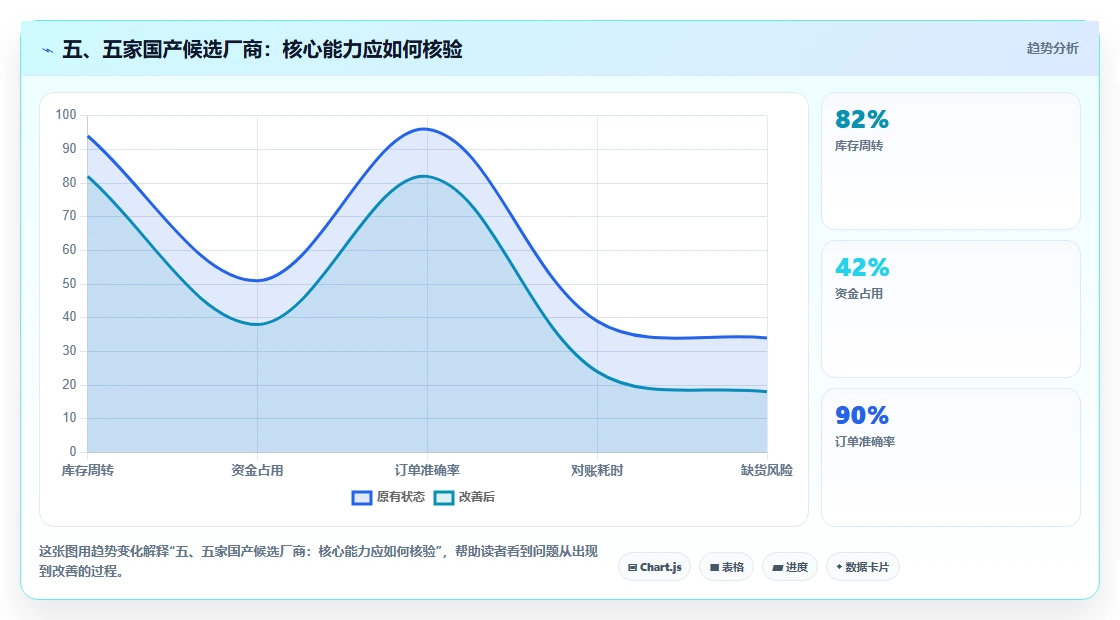Click the 趋势分析 label in header

[x=1052, y=48]
